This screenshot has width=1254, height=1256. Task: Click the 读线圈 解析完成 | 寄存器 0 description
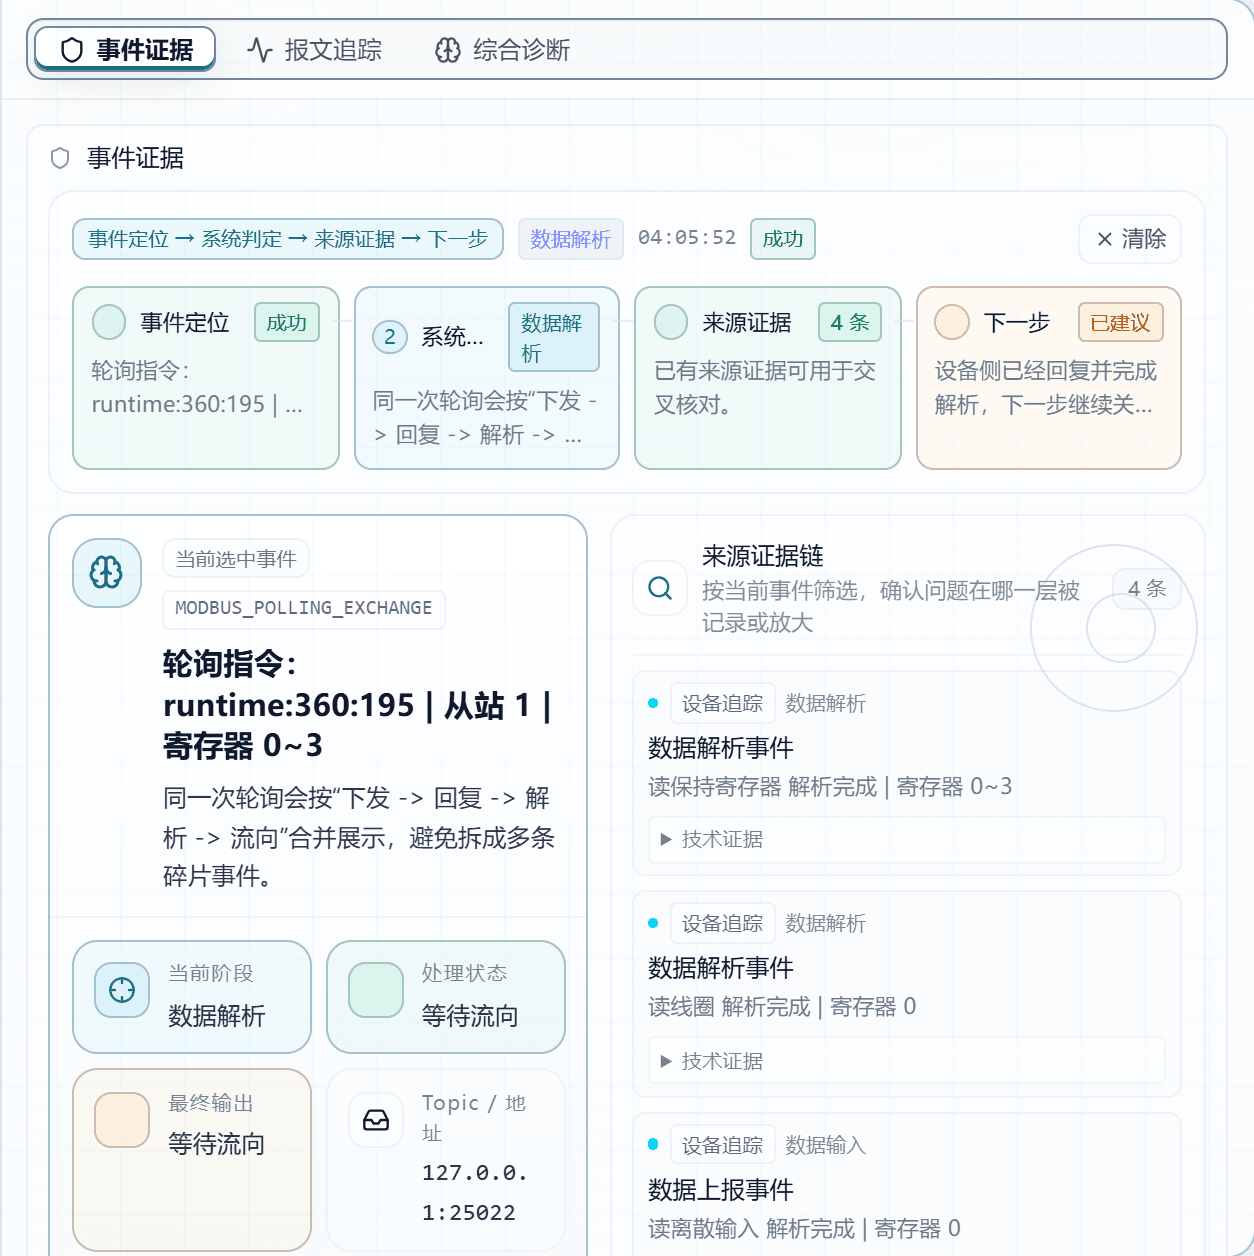point(782,1006)
